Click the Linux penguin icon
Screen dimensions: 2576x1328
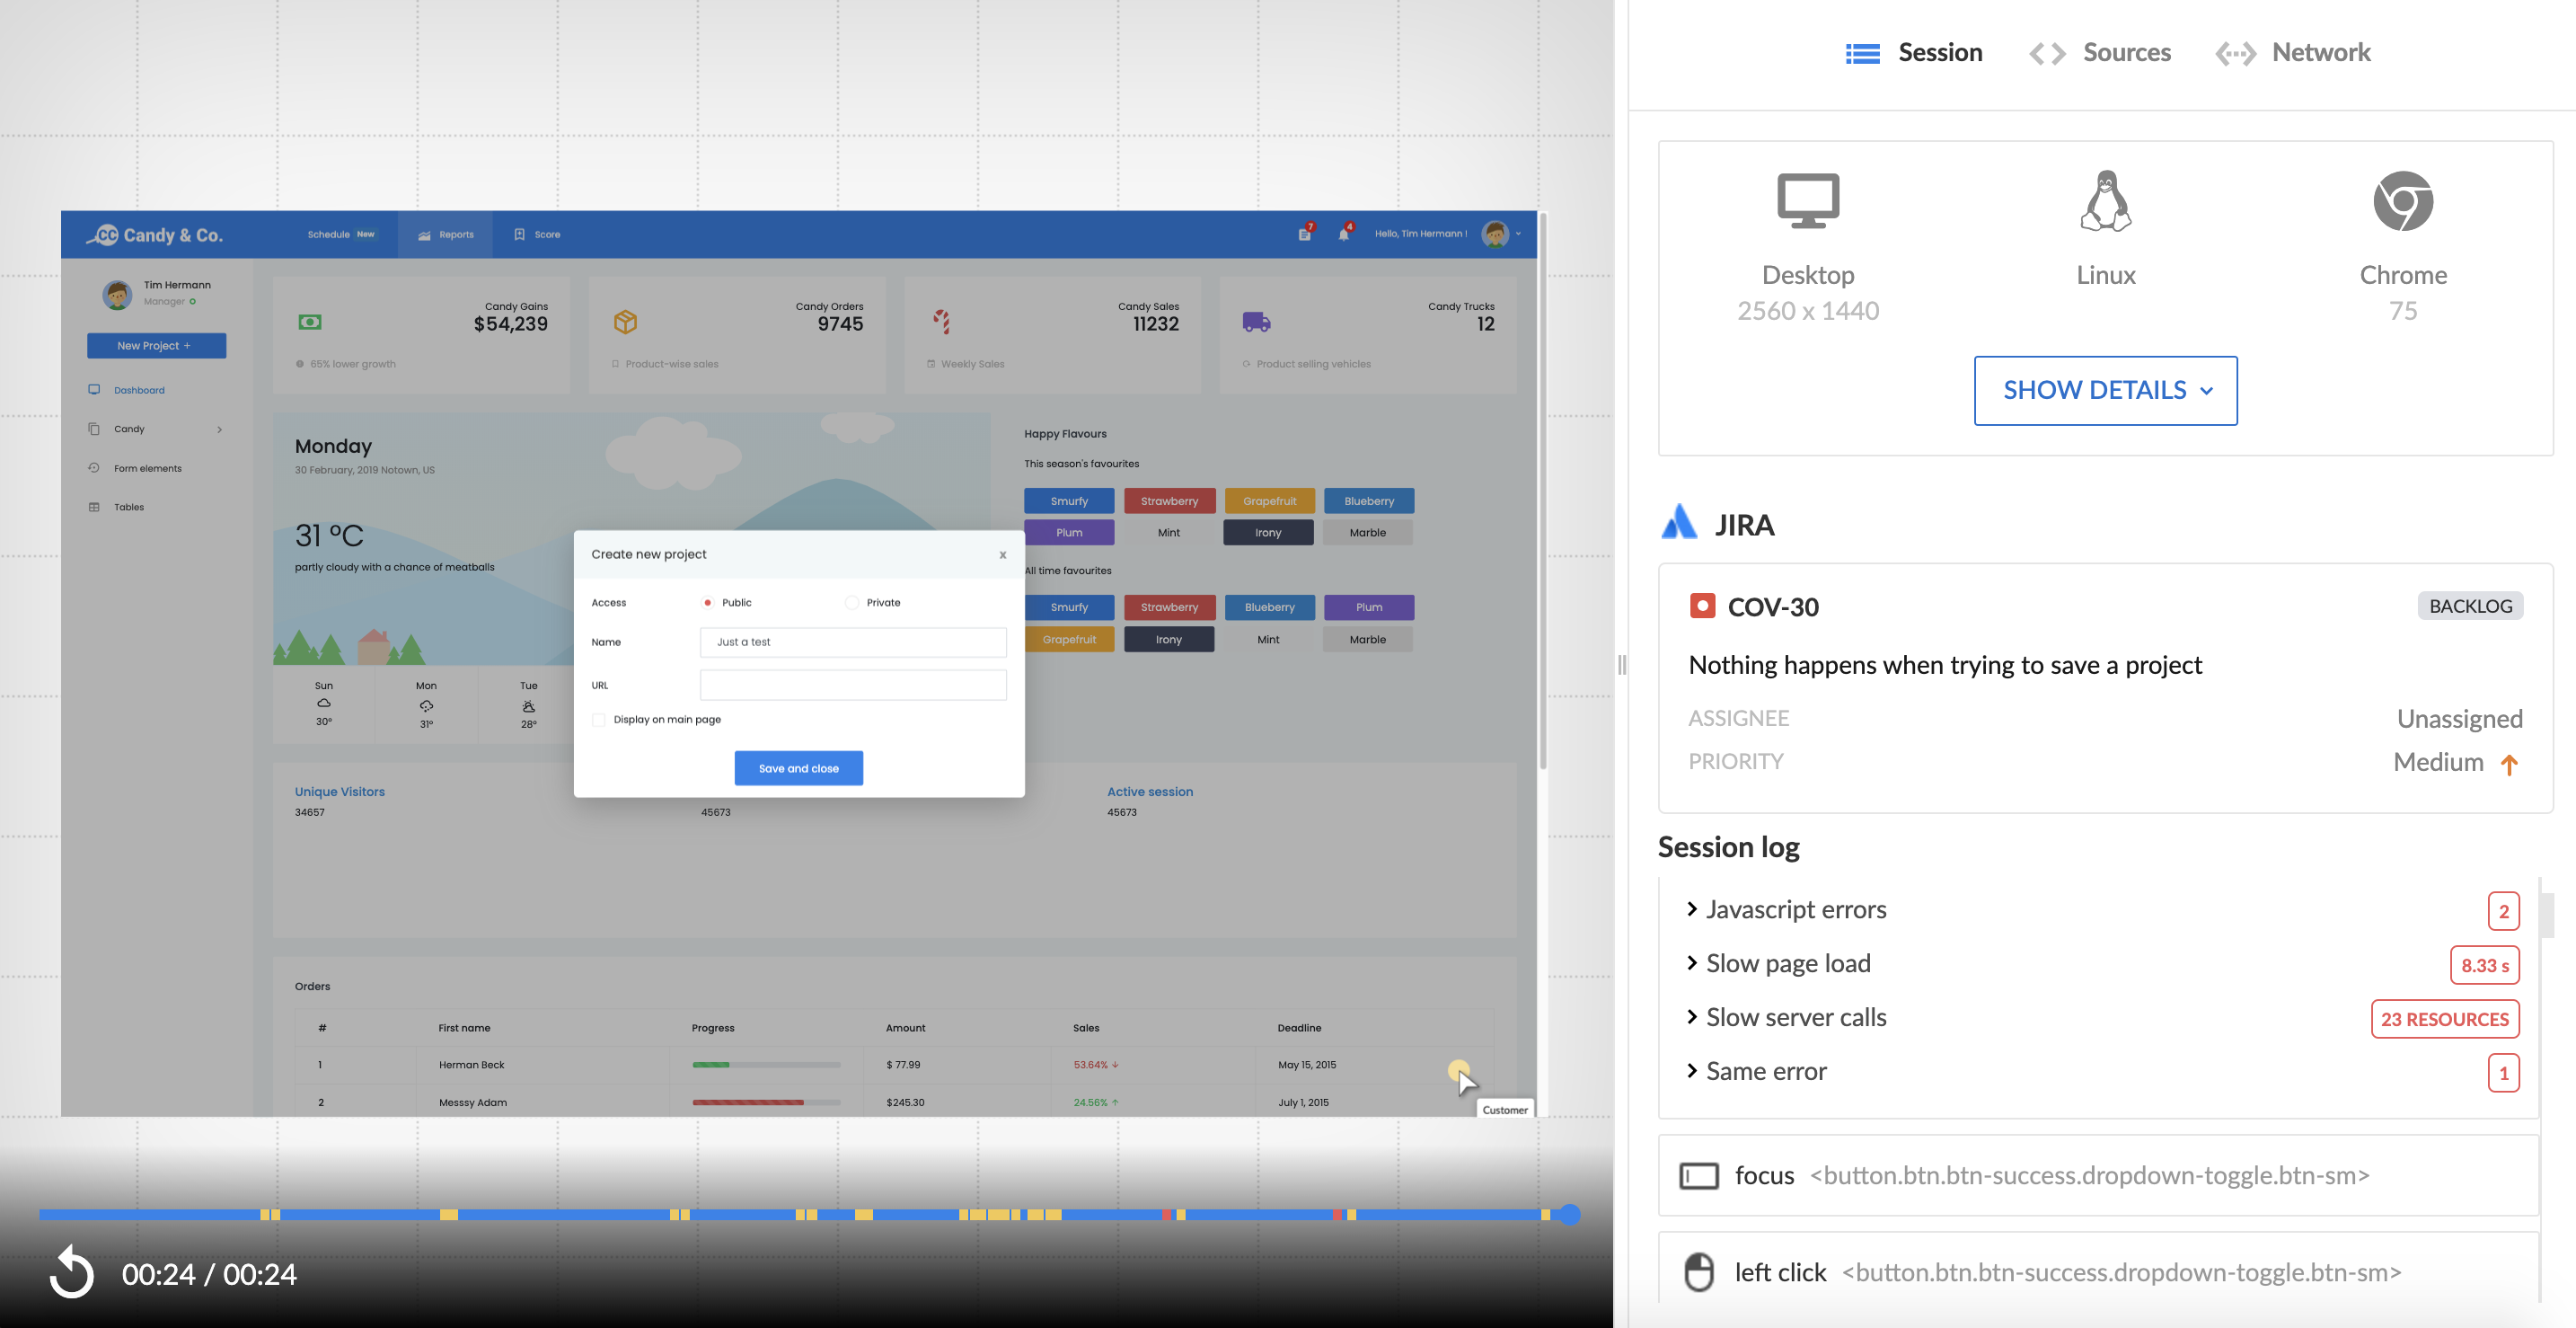(2105, 201)
